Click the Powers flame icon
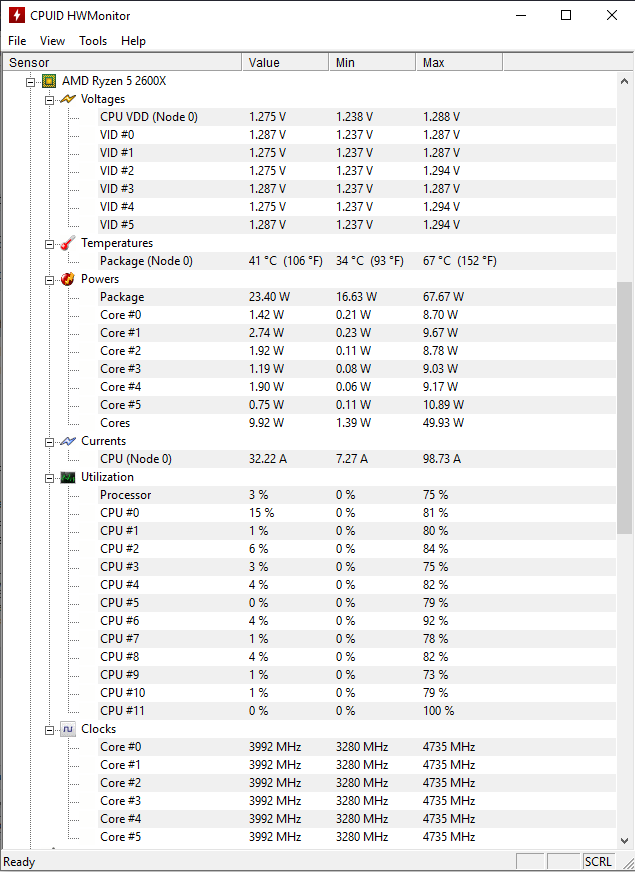This screenshot has width=635, height=872. tap(67, 279)
